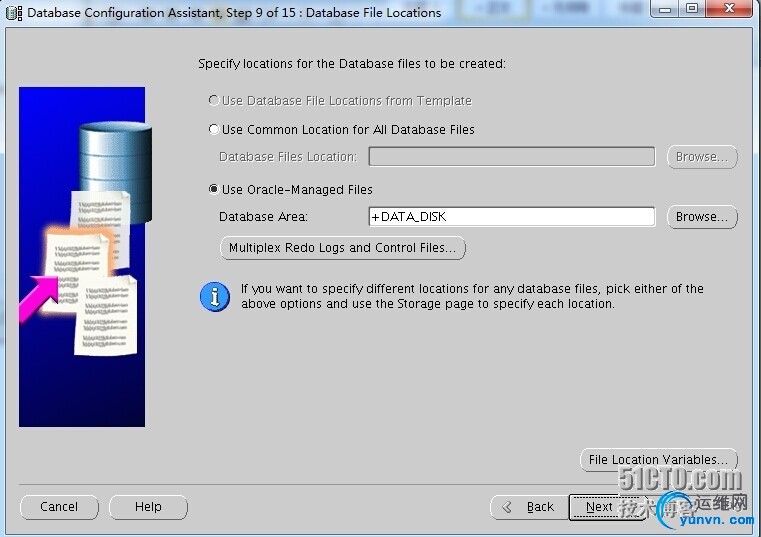This screenshot has width=761, height=537.
Task: Click the blue information icon
Action: pyautogui.click(x=215, y=297)
